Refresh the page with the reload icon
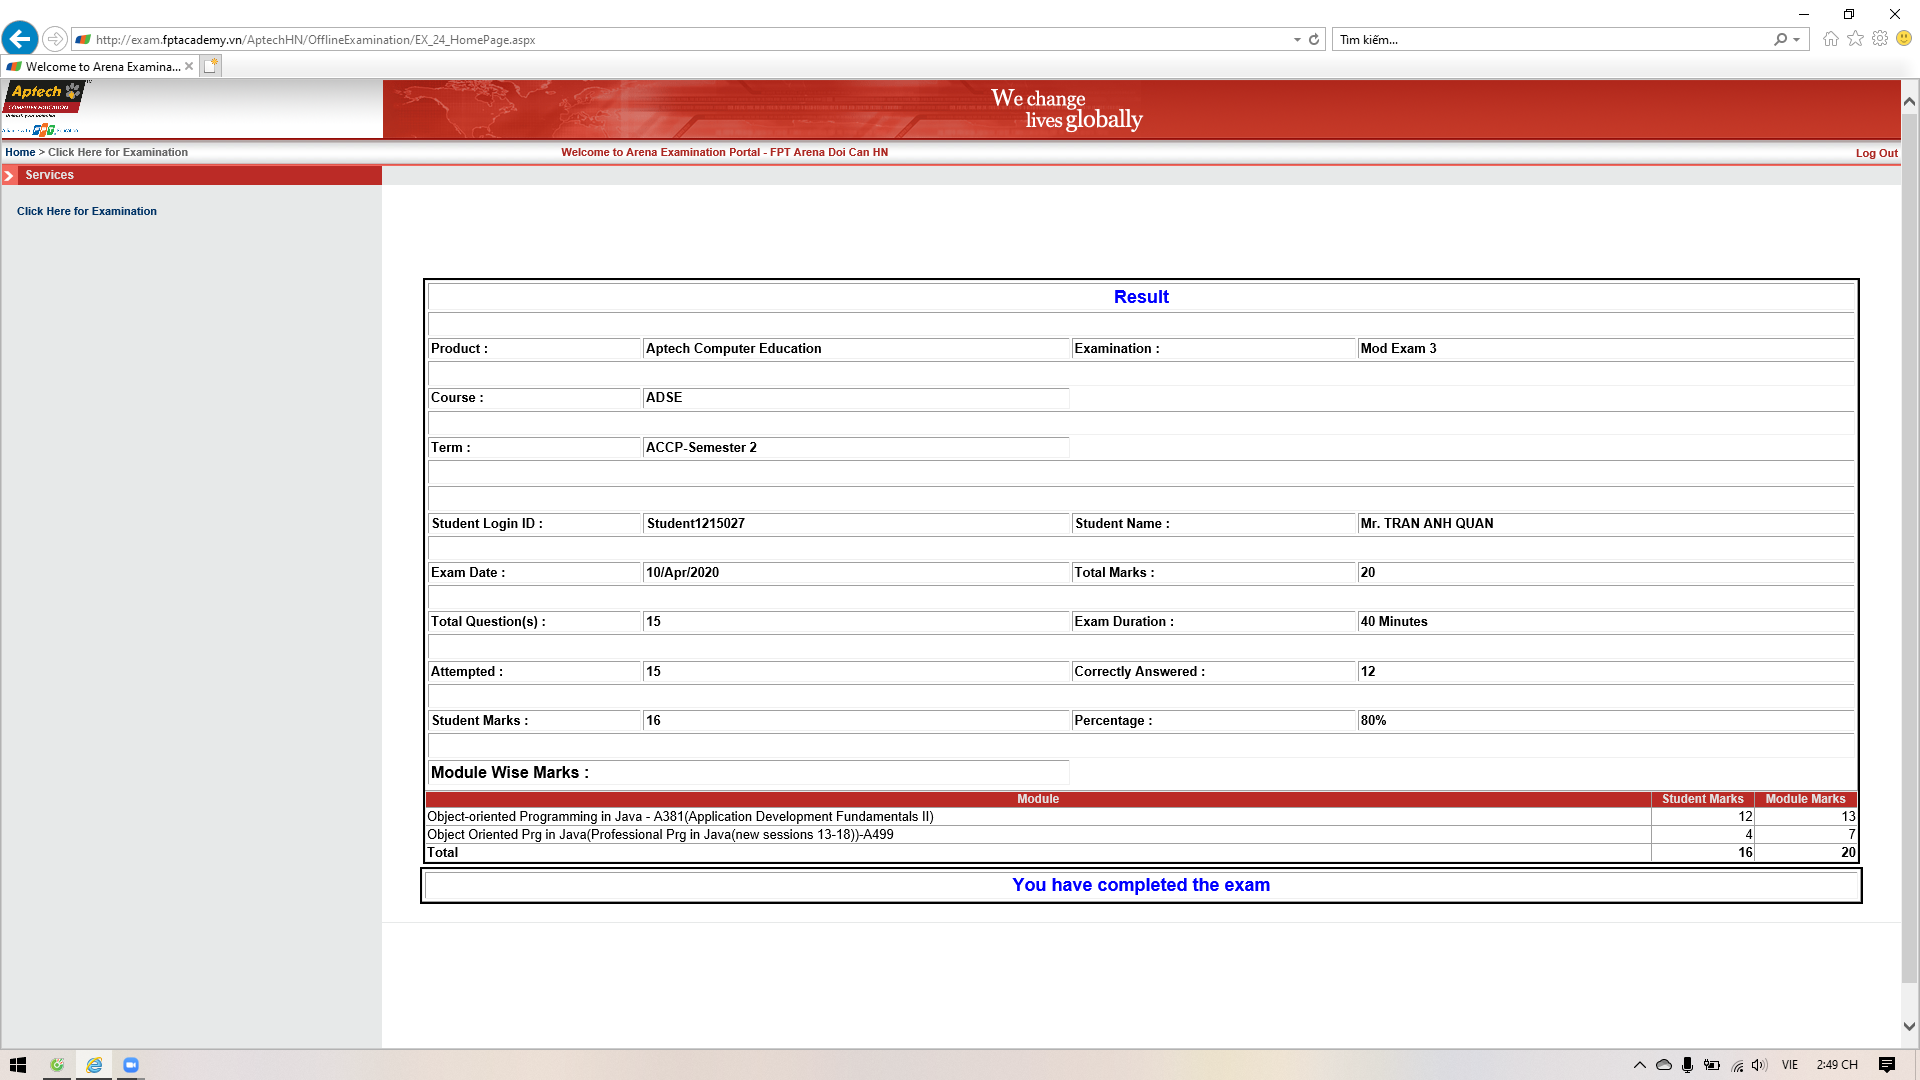The width and height of the screenshot is (1920, 1080). tap(1314, 40)
